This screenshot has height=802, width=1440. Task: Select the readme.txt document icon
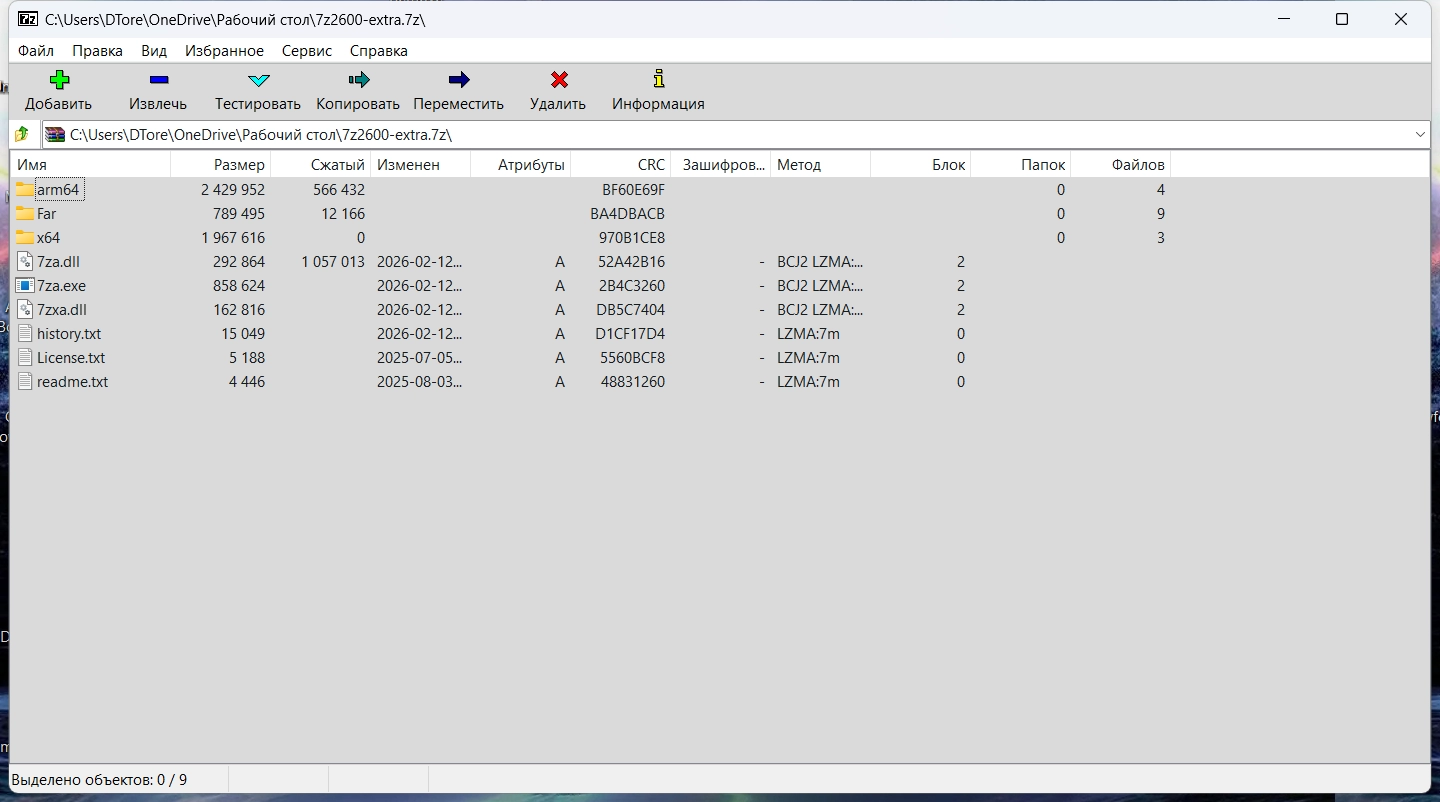click(x=25, y=382)
